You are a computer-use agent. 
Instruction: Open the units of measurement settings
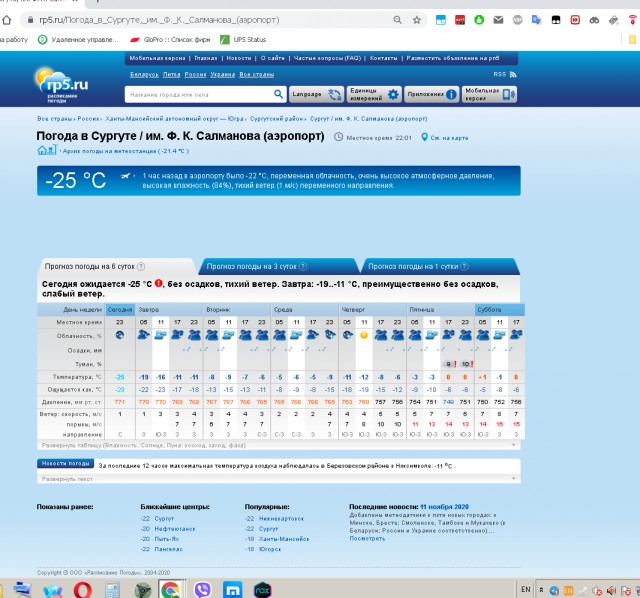click(x=374, y=94)
